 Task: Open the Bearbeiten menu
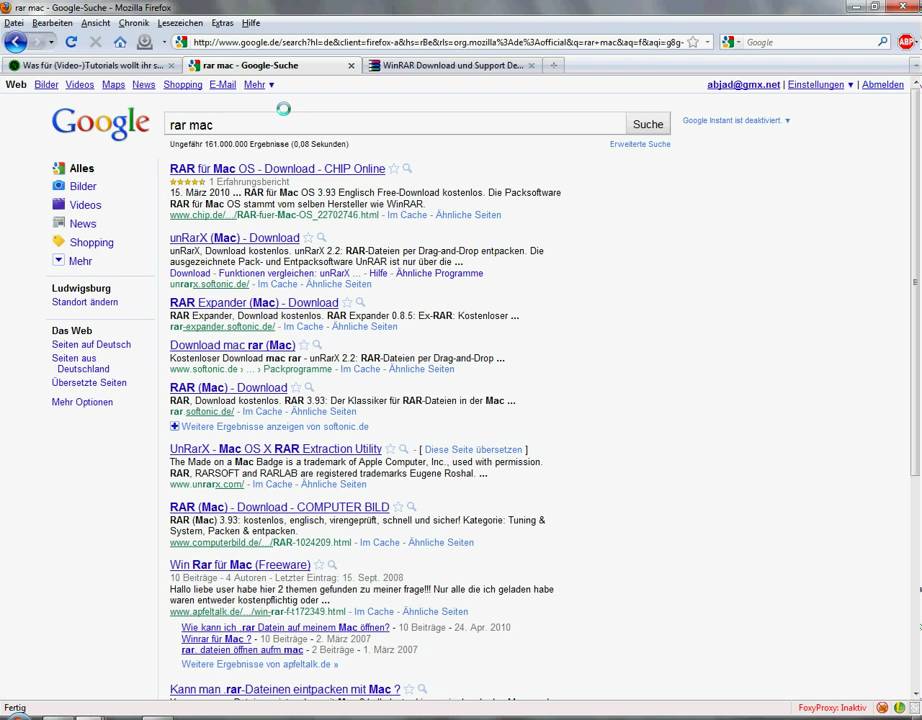click(52, 23)
